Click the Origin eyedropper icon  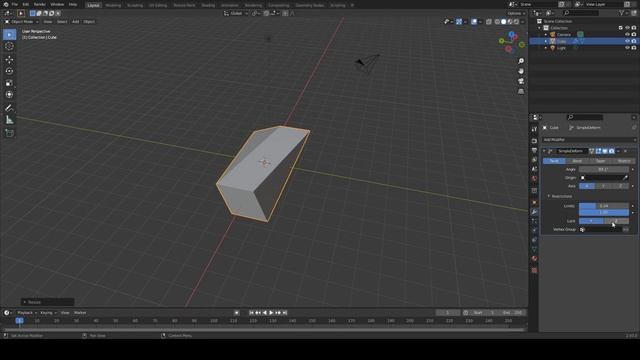tap(625, 178)
